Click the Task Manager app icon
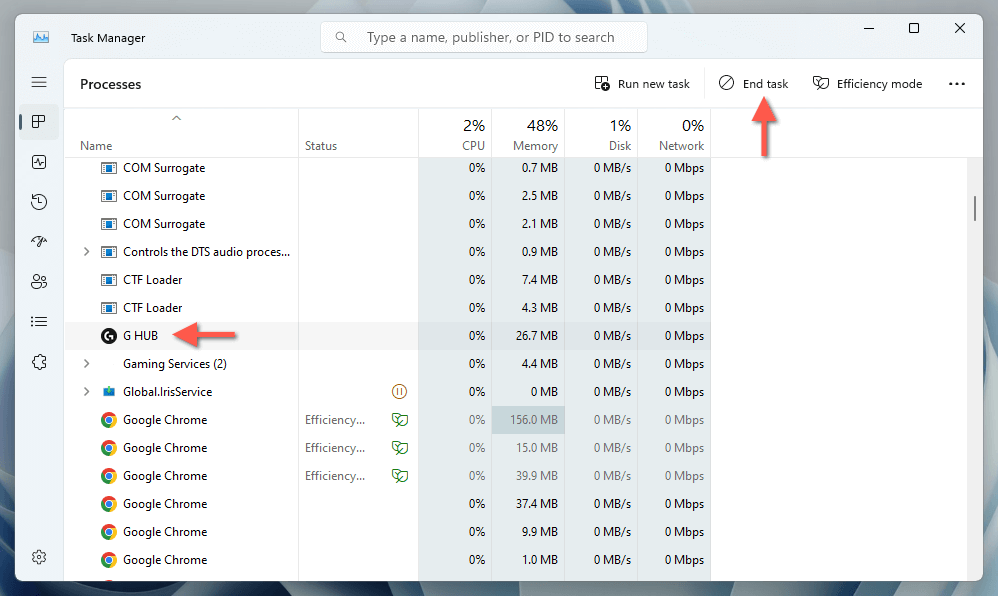Viewport: 998px width, 596px height. click(x=41, y=38)
